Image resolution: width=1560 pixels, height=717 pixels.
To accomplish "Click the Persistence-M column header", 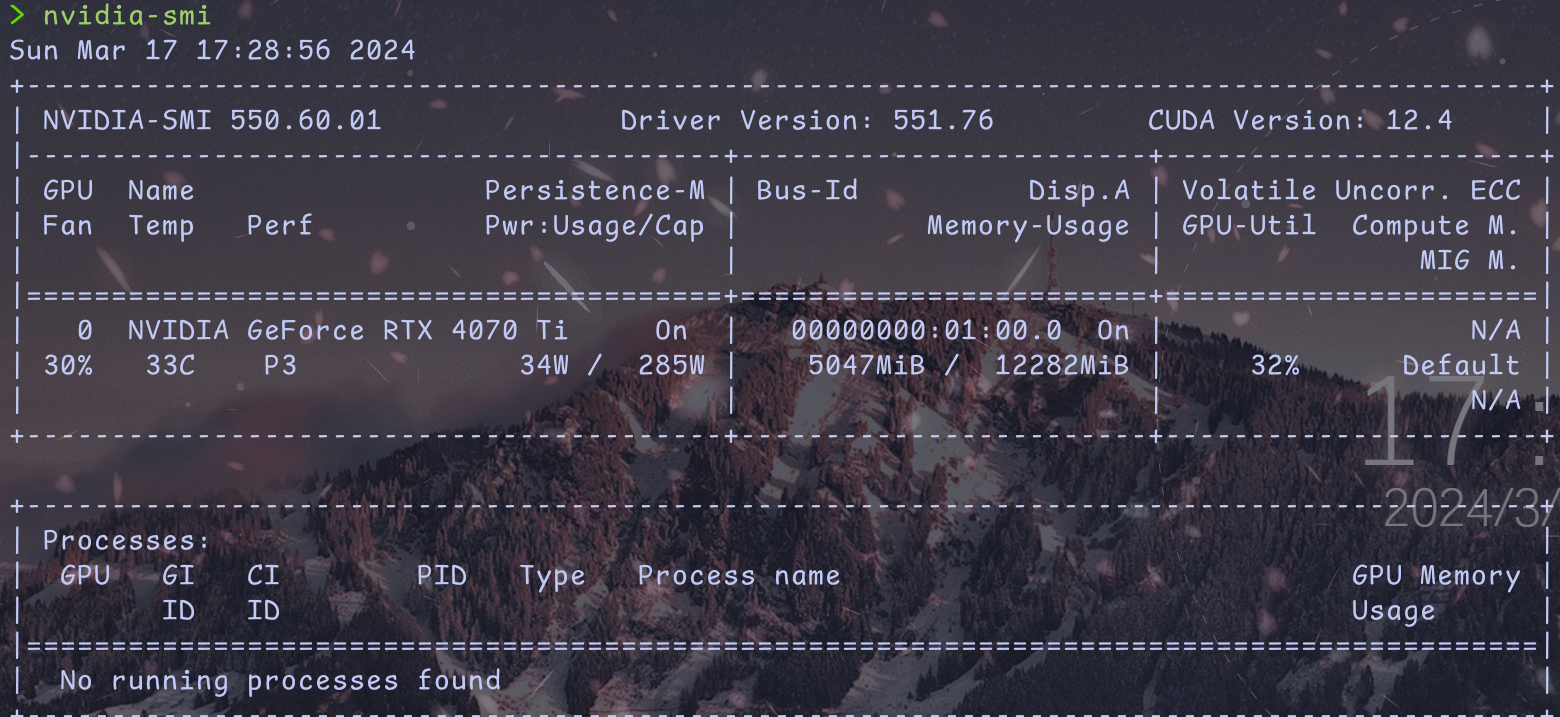I will (x=595, y=190).
